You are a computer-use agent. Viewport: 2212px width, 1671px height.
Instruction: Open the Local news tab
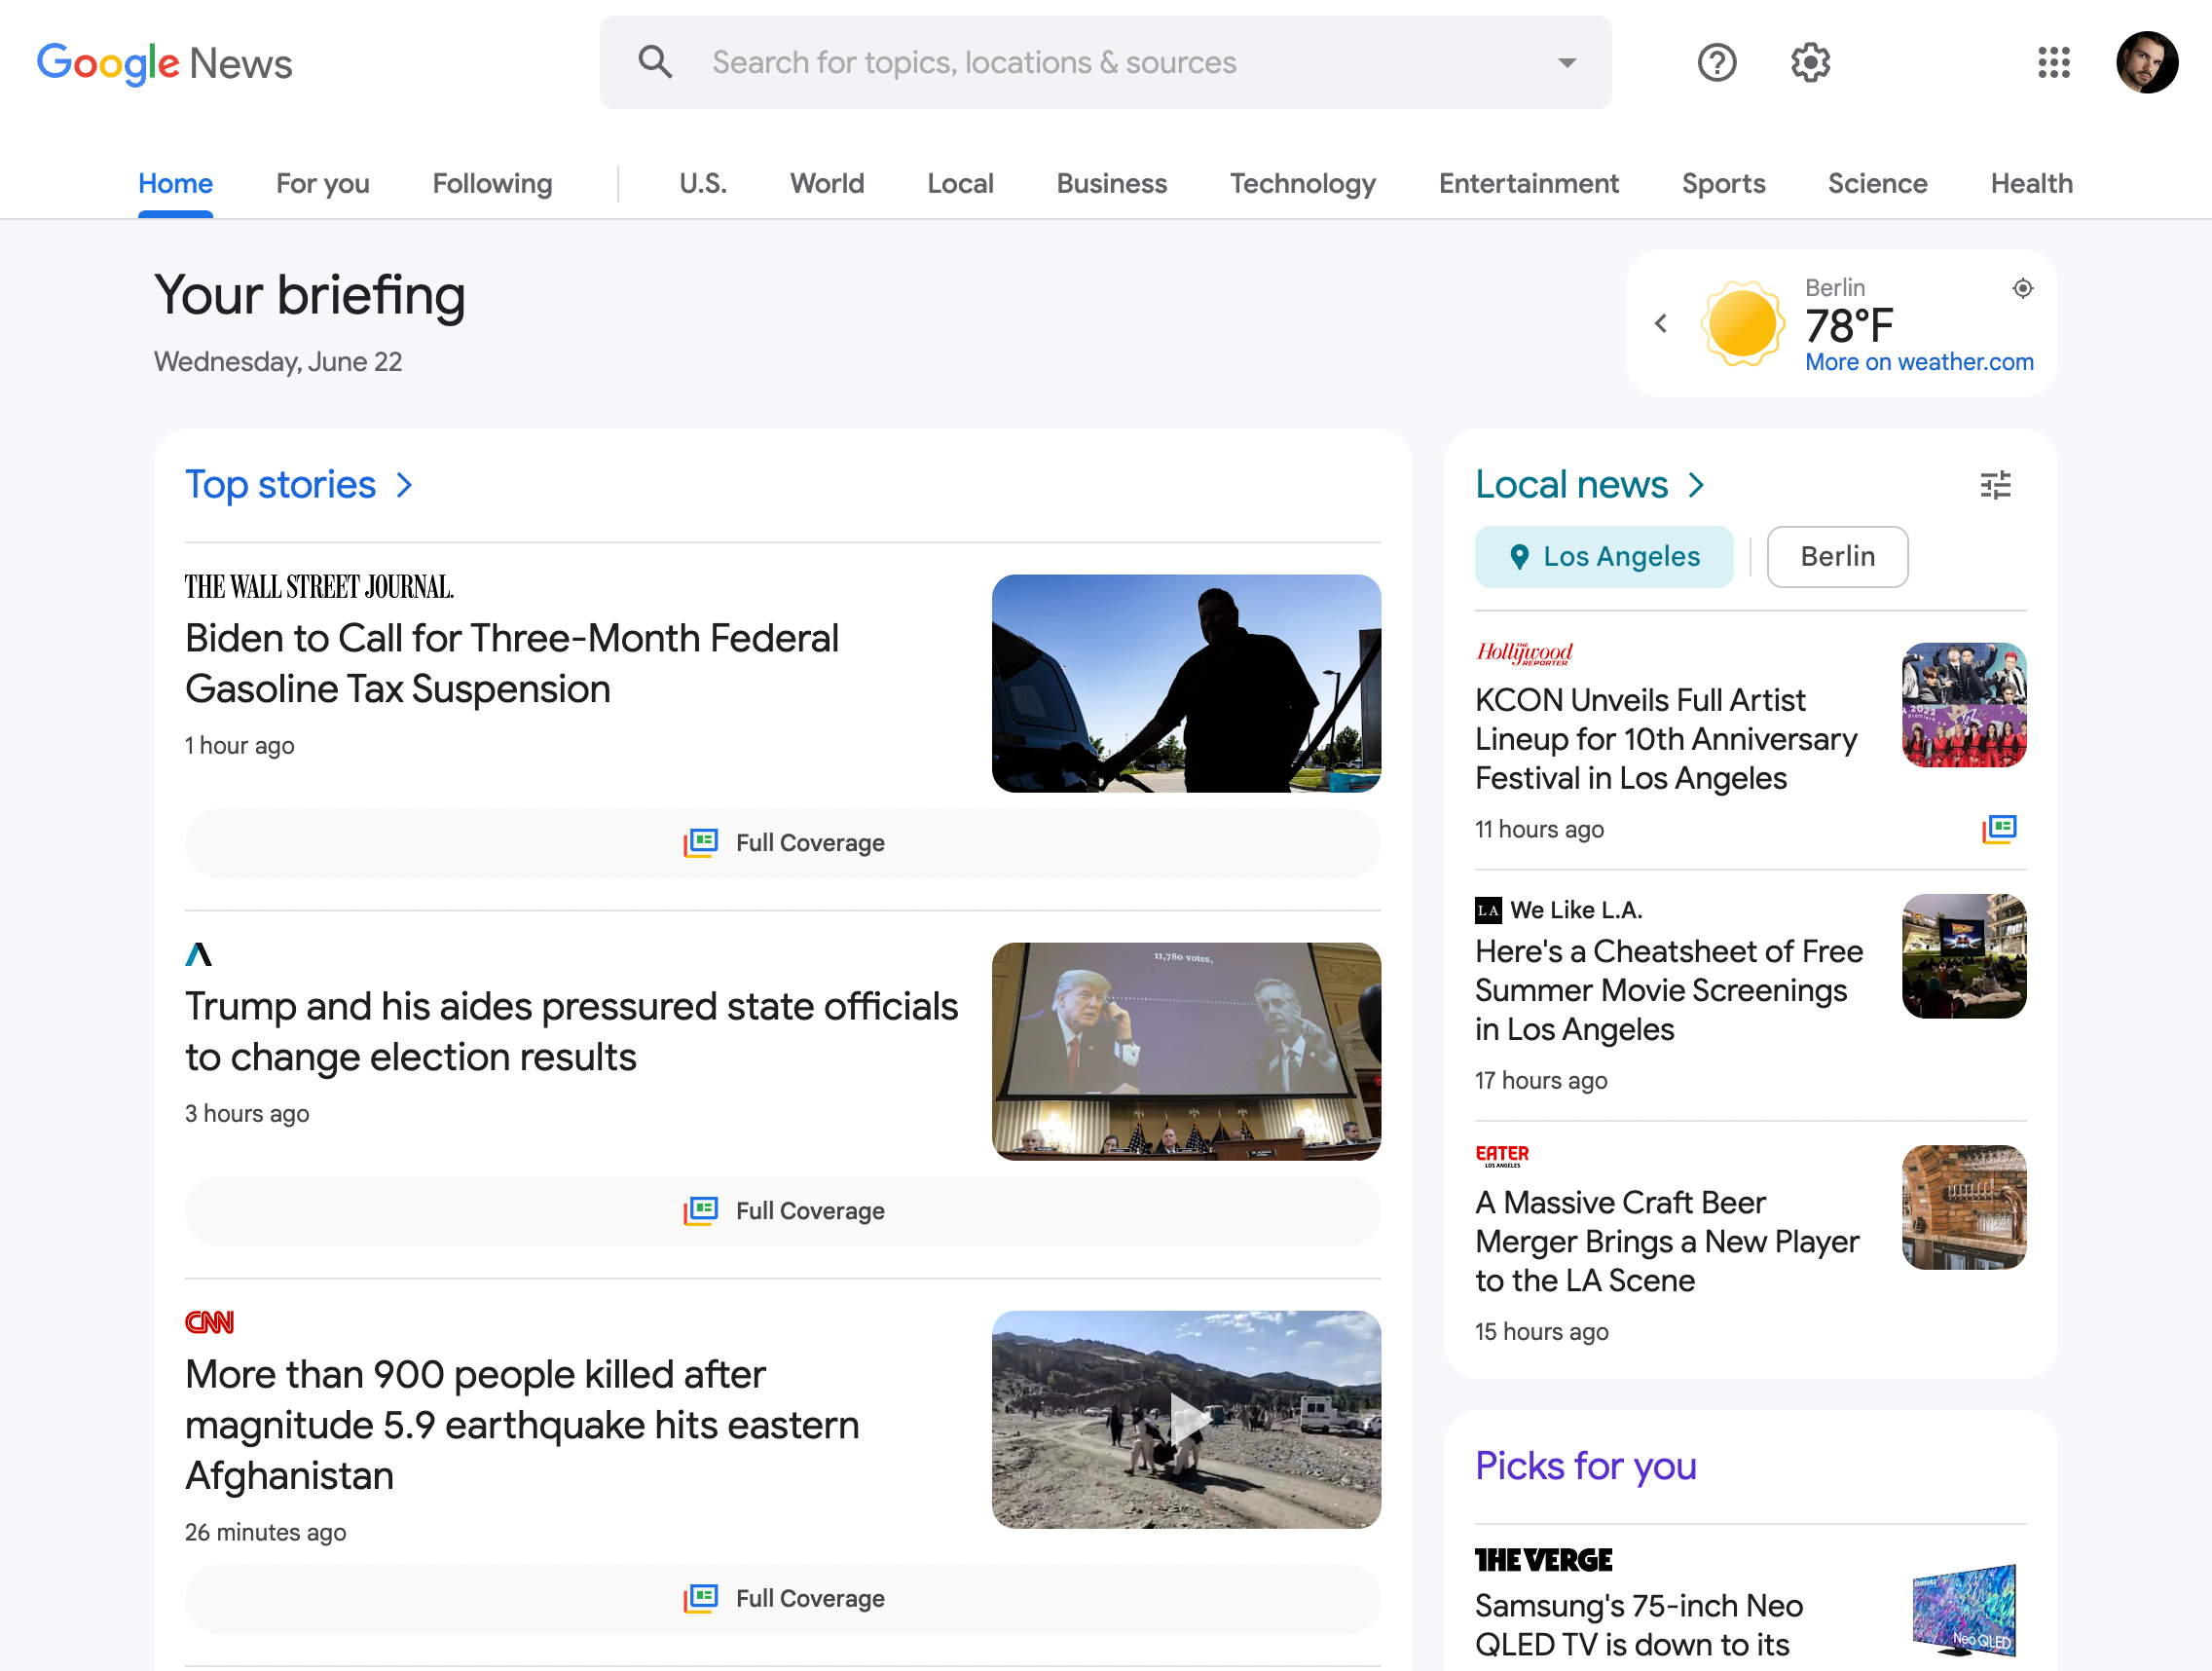coord(960,183)
